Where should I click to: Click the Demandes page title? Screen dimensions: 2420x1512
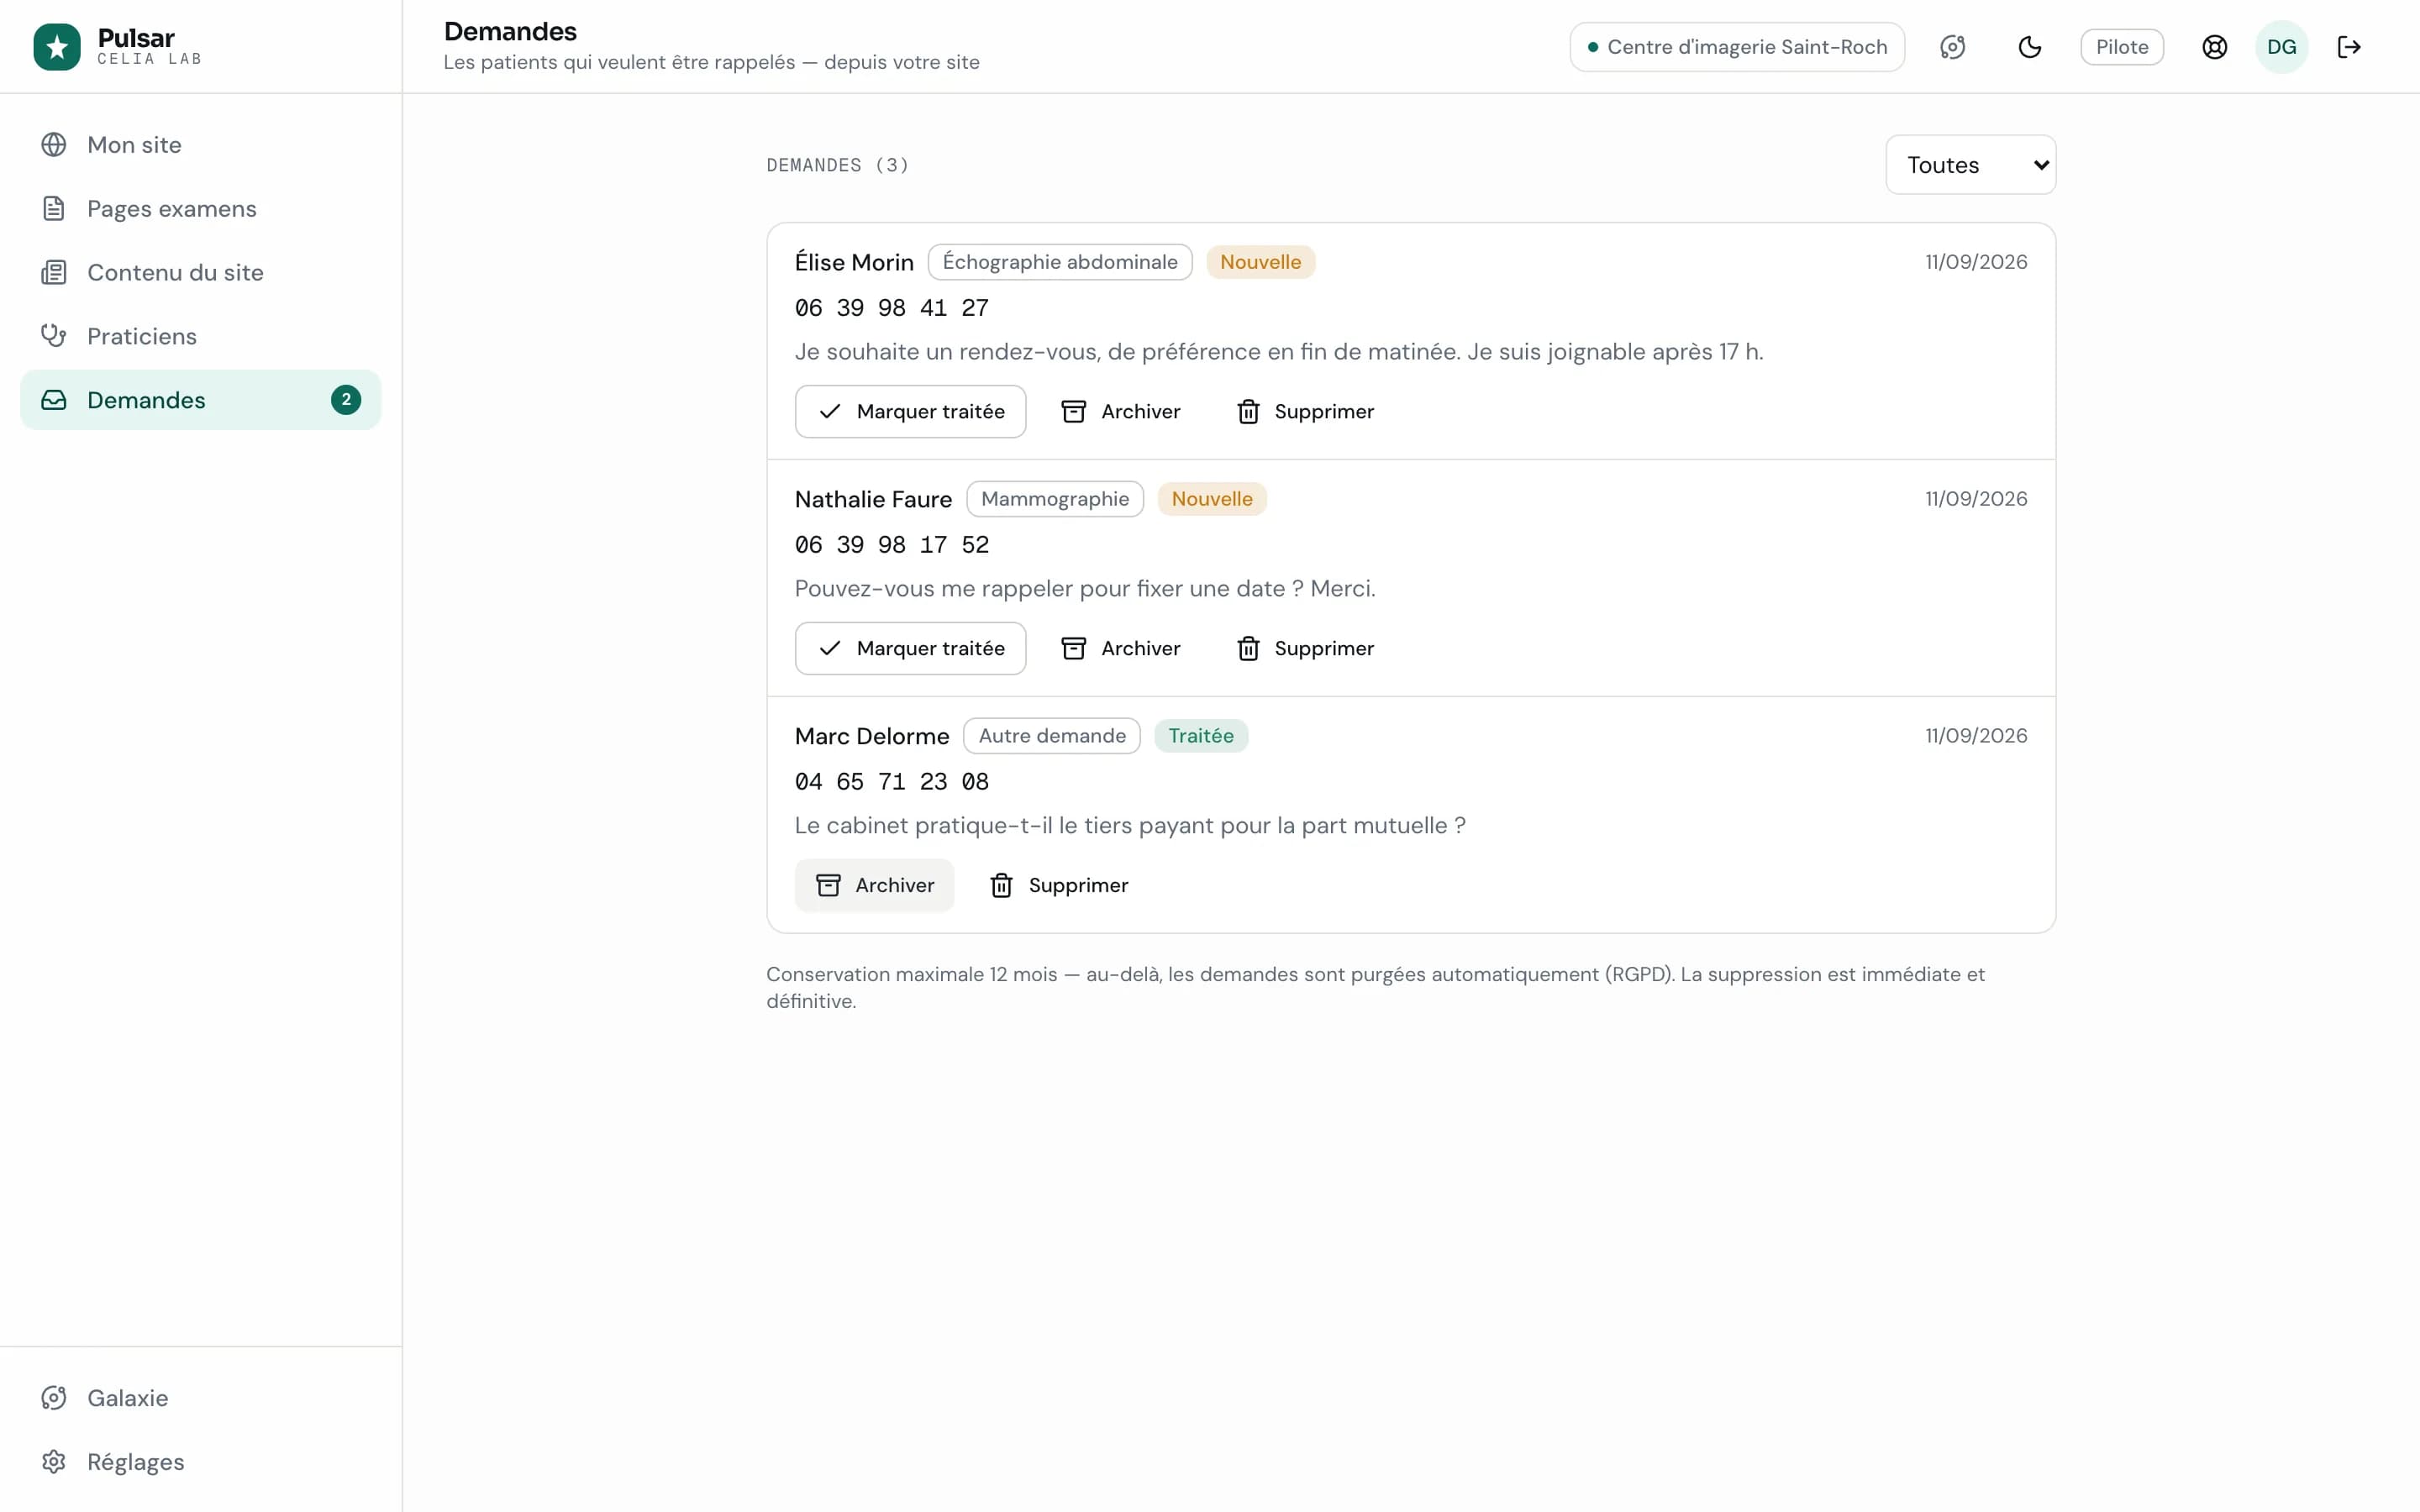coord(510,31)
